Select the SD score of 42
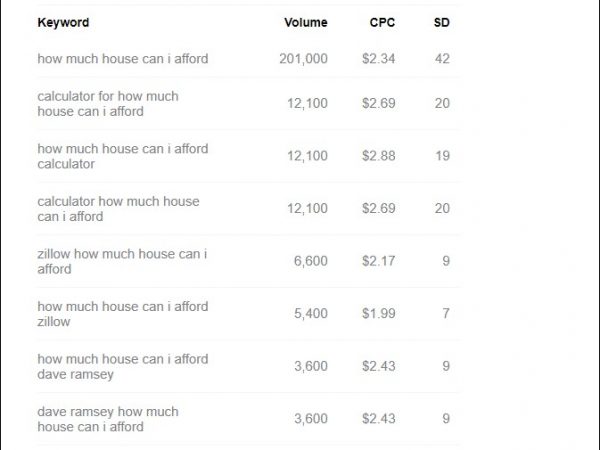The height and width of the screenshot is (450, 600). tap(442, 59)
